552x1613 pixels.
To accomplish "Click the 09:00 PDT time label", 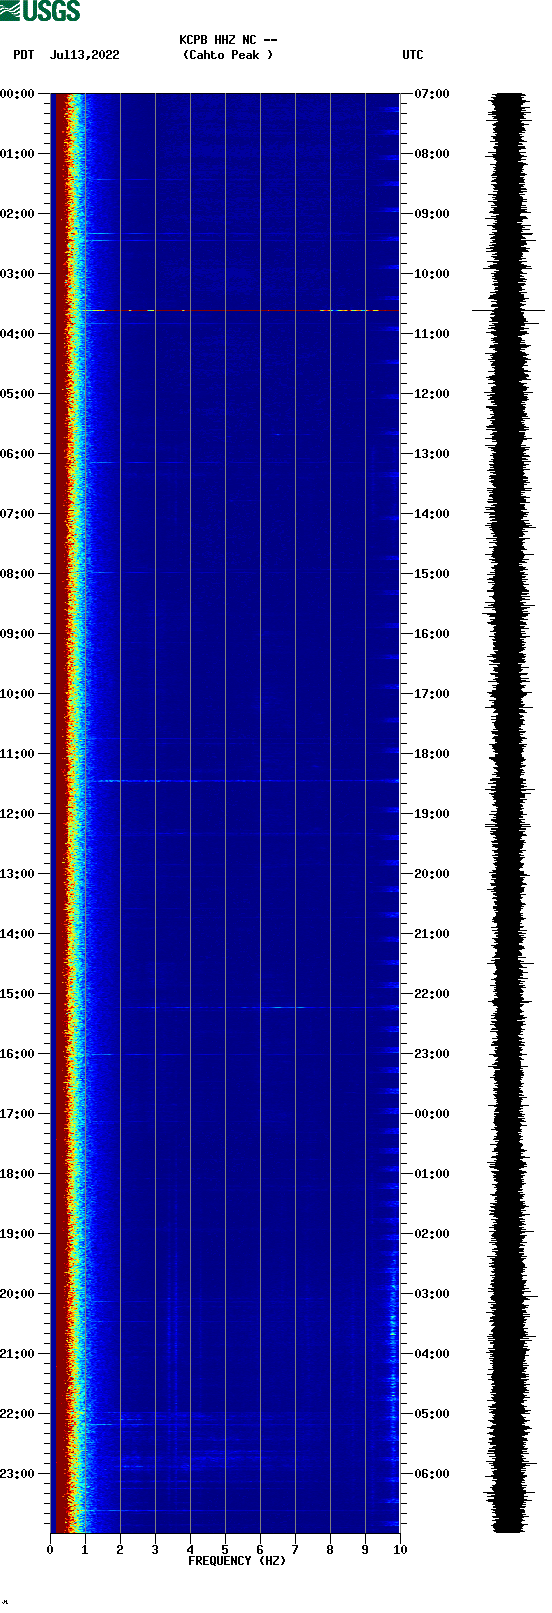I will (18, 634).
